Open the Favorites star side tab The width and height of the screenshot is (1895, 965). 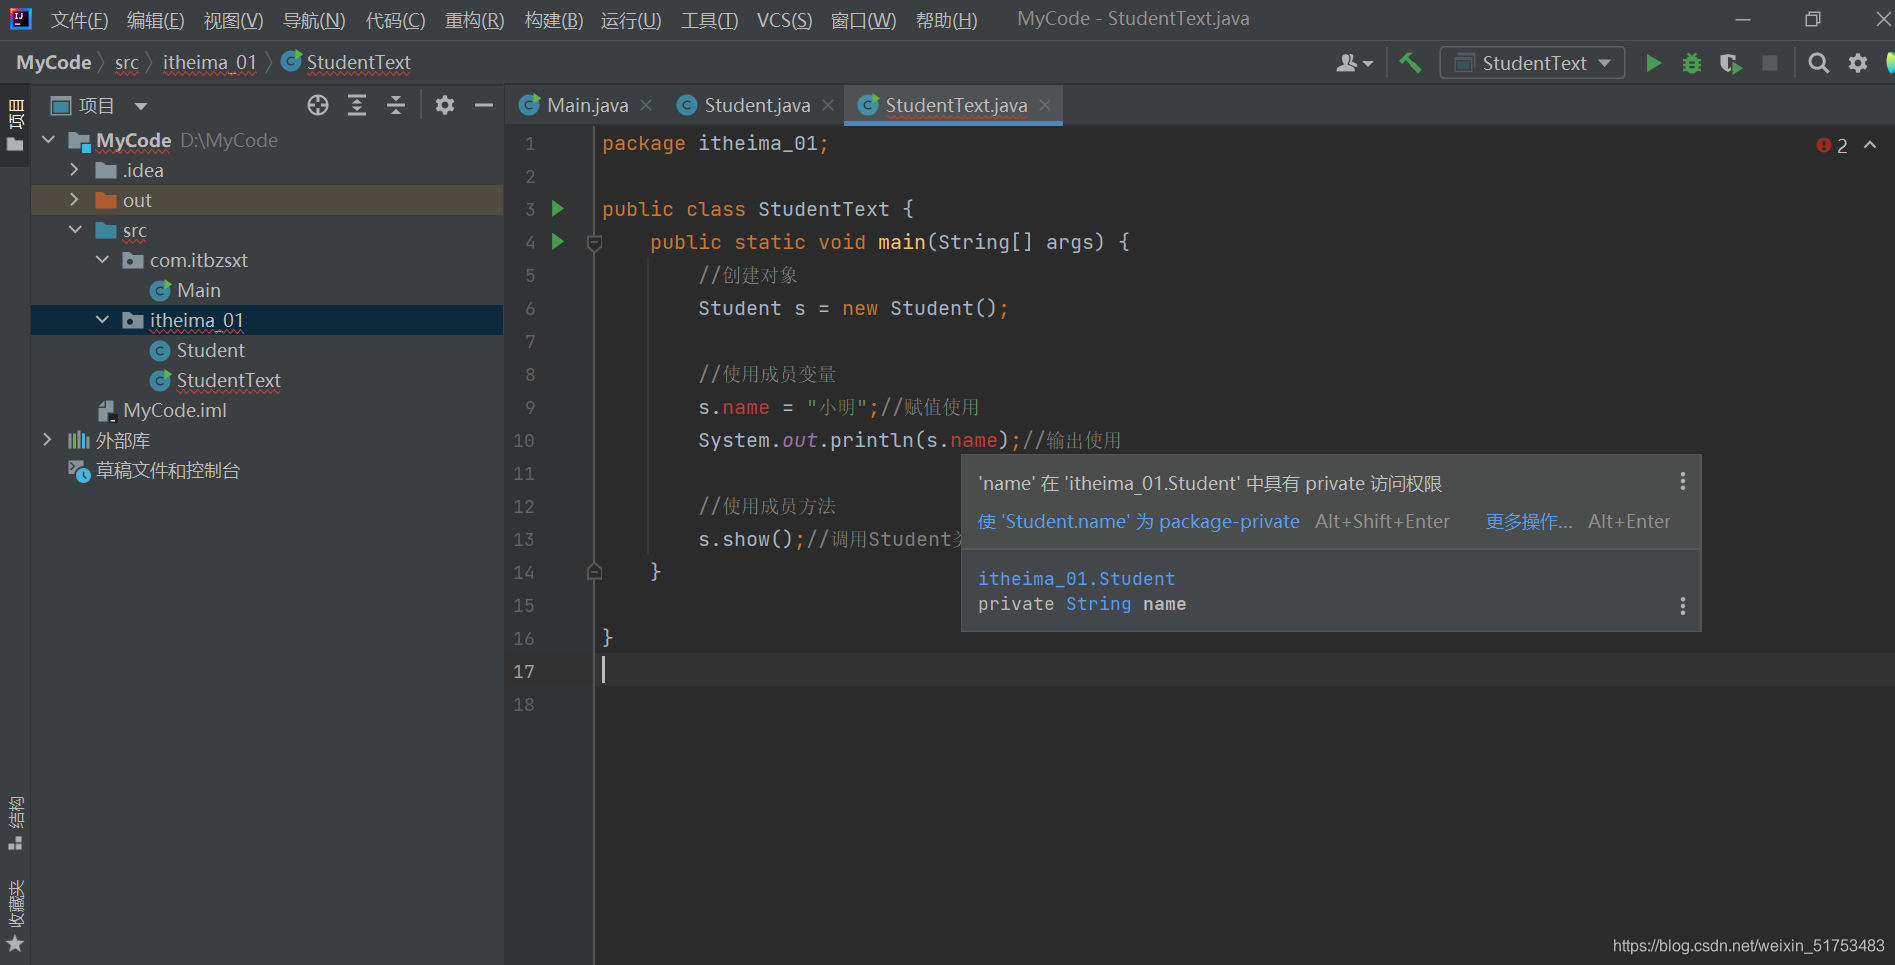(15, 917)
